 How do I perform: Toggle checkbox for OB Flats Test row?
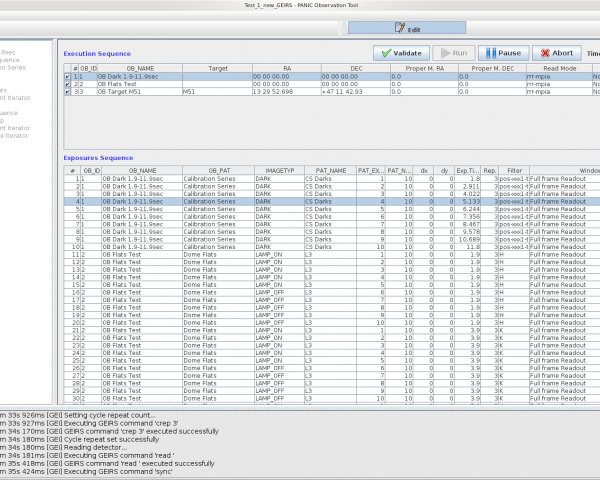(67, 83)
